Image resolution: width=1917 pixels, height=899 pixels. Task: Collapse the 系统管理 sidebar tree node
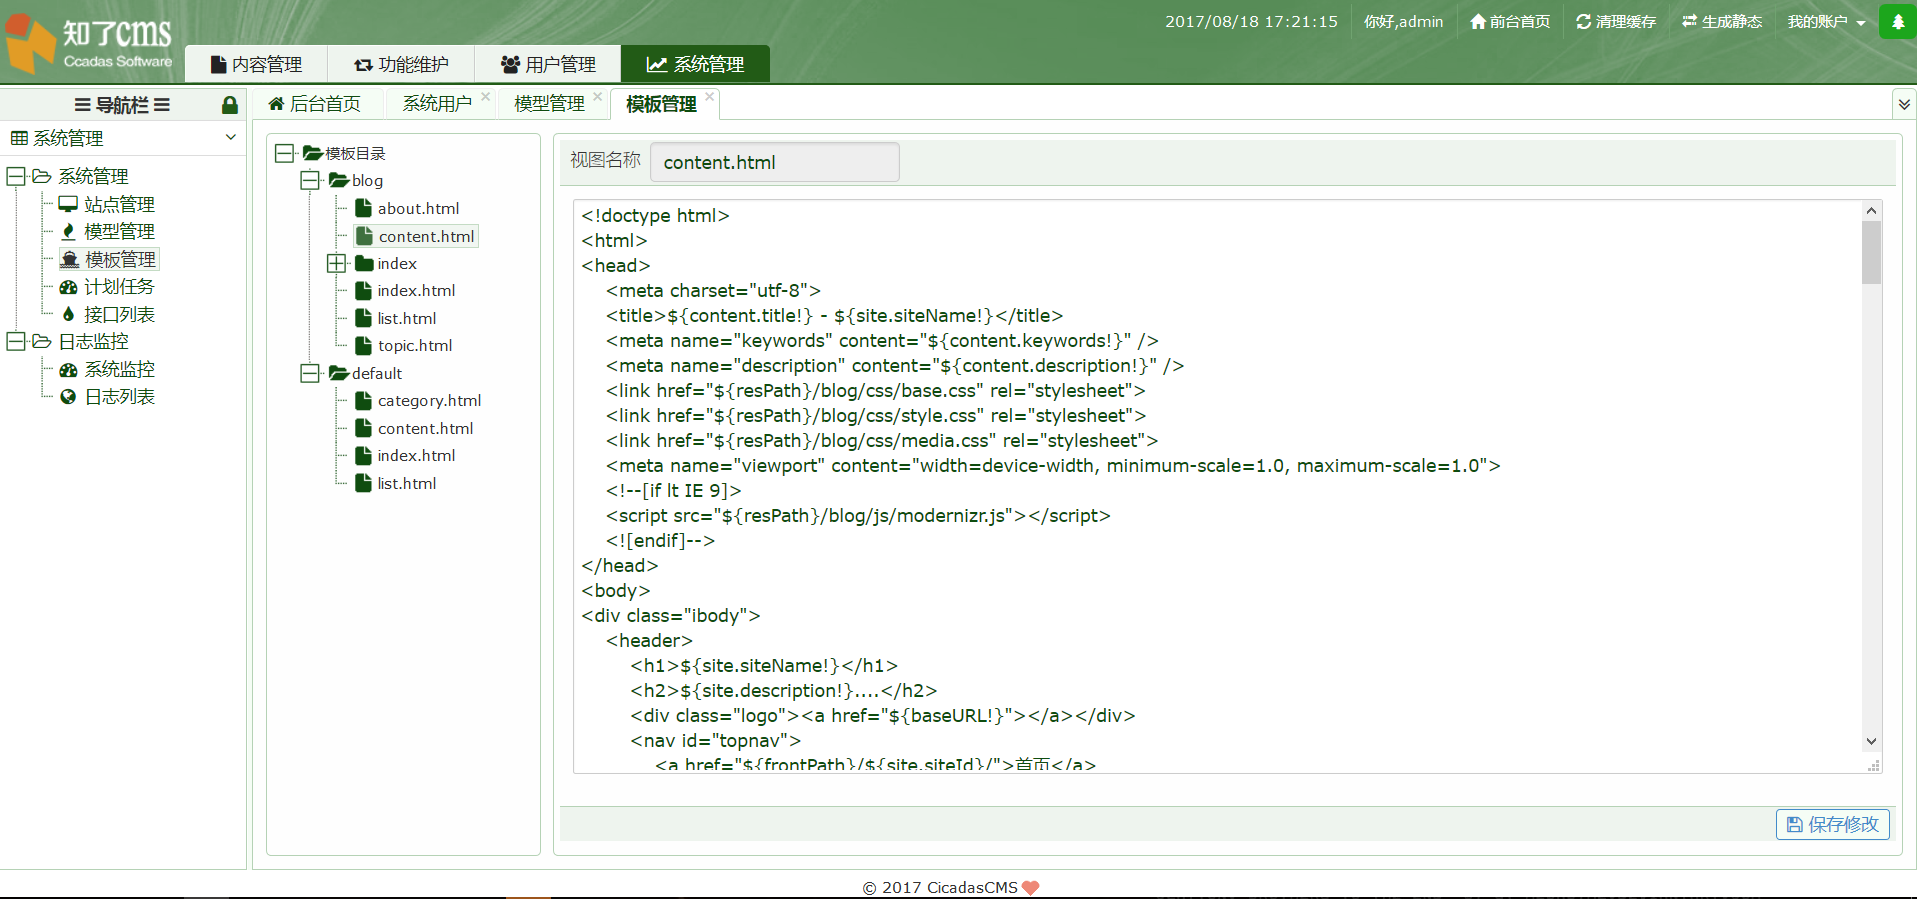16,176
